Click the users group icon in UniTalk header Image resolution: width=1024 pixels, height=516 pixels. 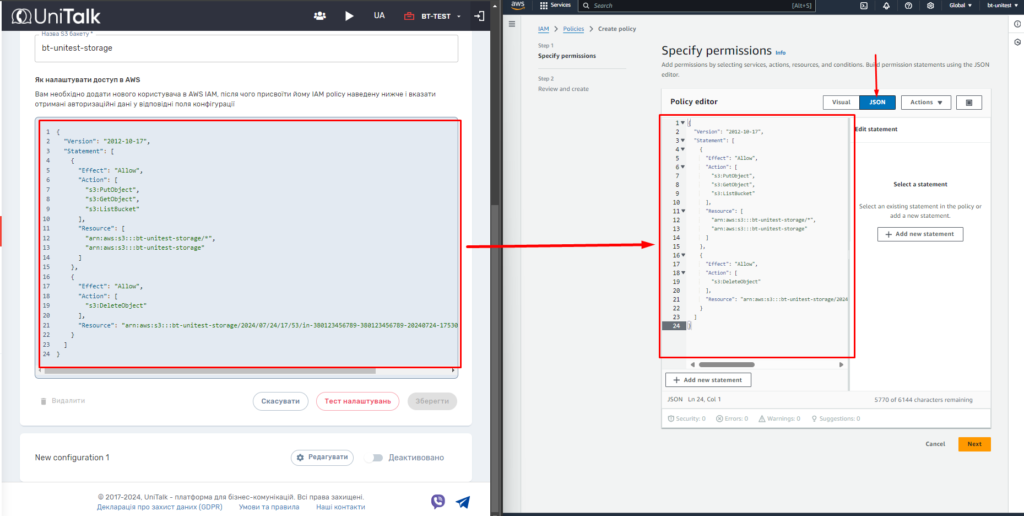tap(319, 16)
